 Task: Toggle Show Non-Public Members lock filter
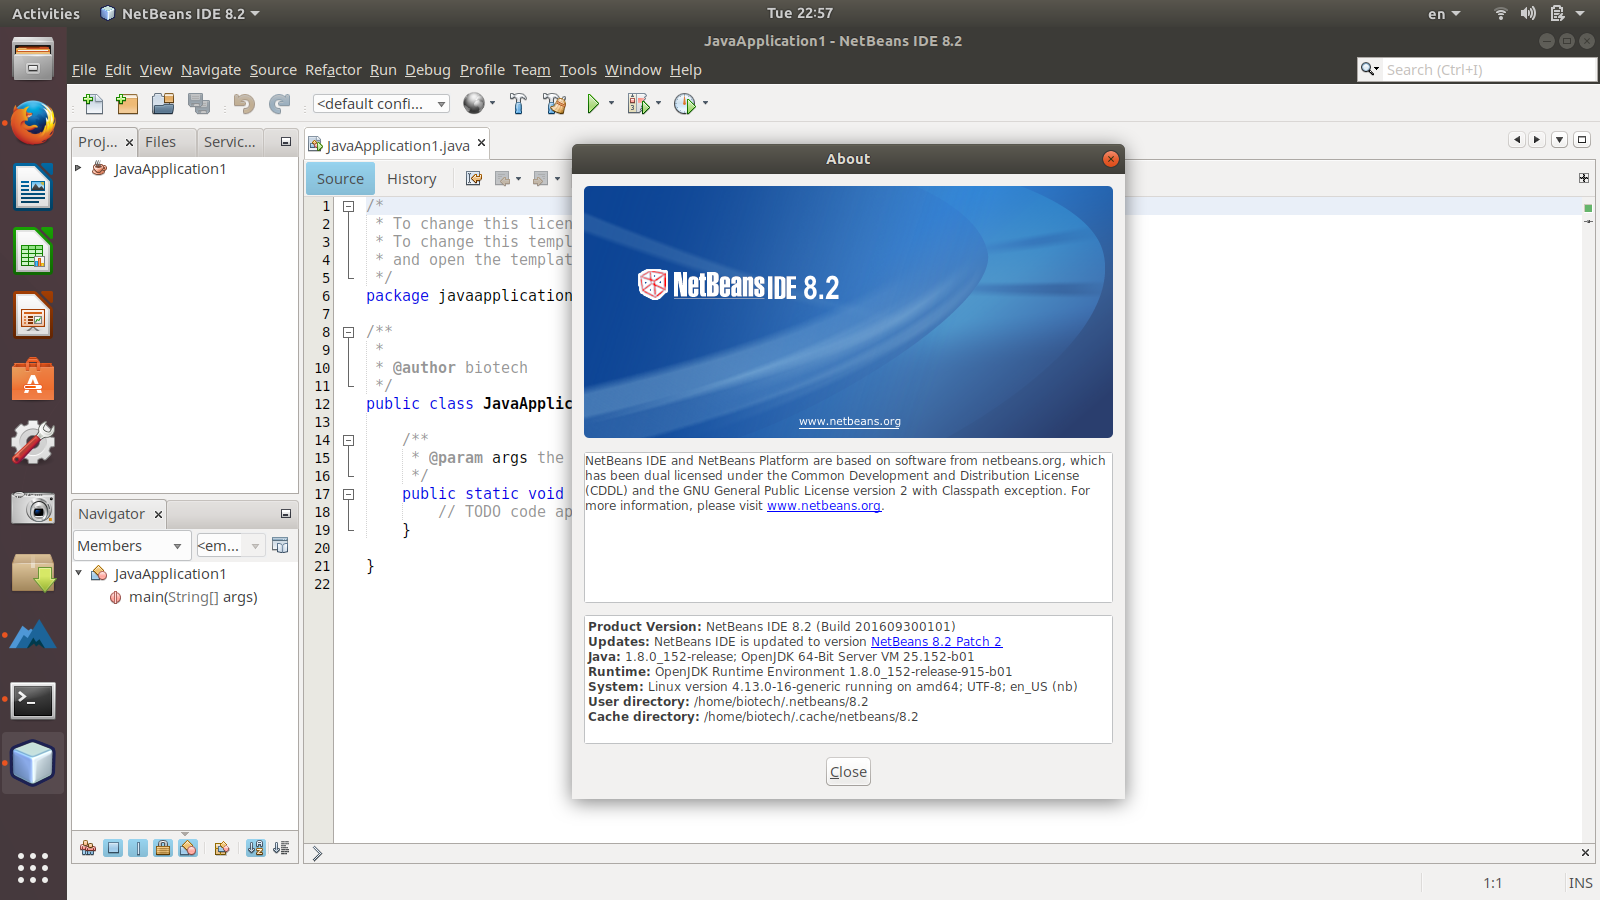pyautogui.click(x=163, y=848)
